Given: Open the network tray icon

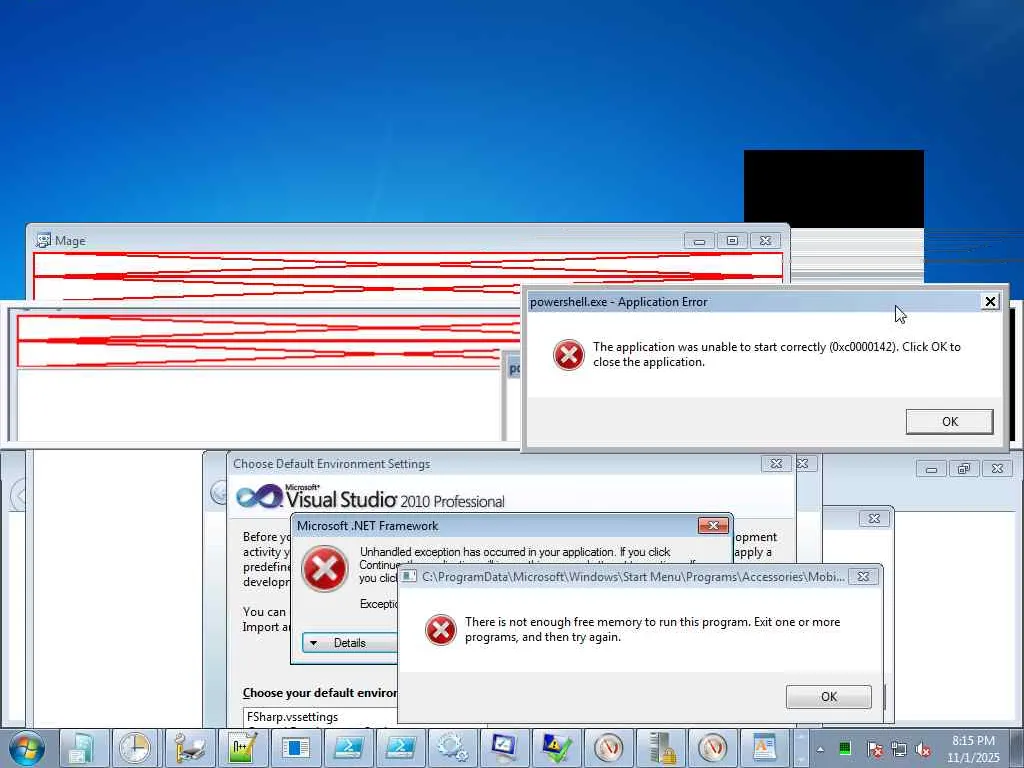Looking at the screenshot, I should 899,749.
